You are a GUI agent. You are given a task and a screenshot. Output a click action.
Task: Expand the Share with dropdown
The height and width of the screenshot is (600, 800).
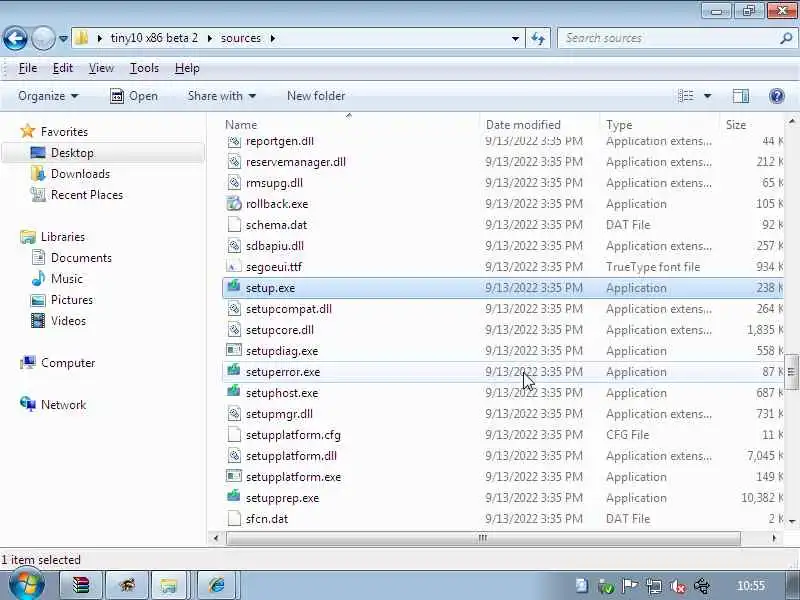click(x=221, y=96)
